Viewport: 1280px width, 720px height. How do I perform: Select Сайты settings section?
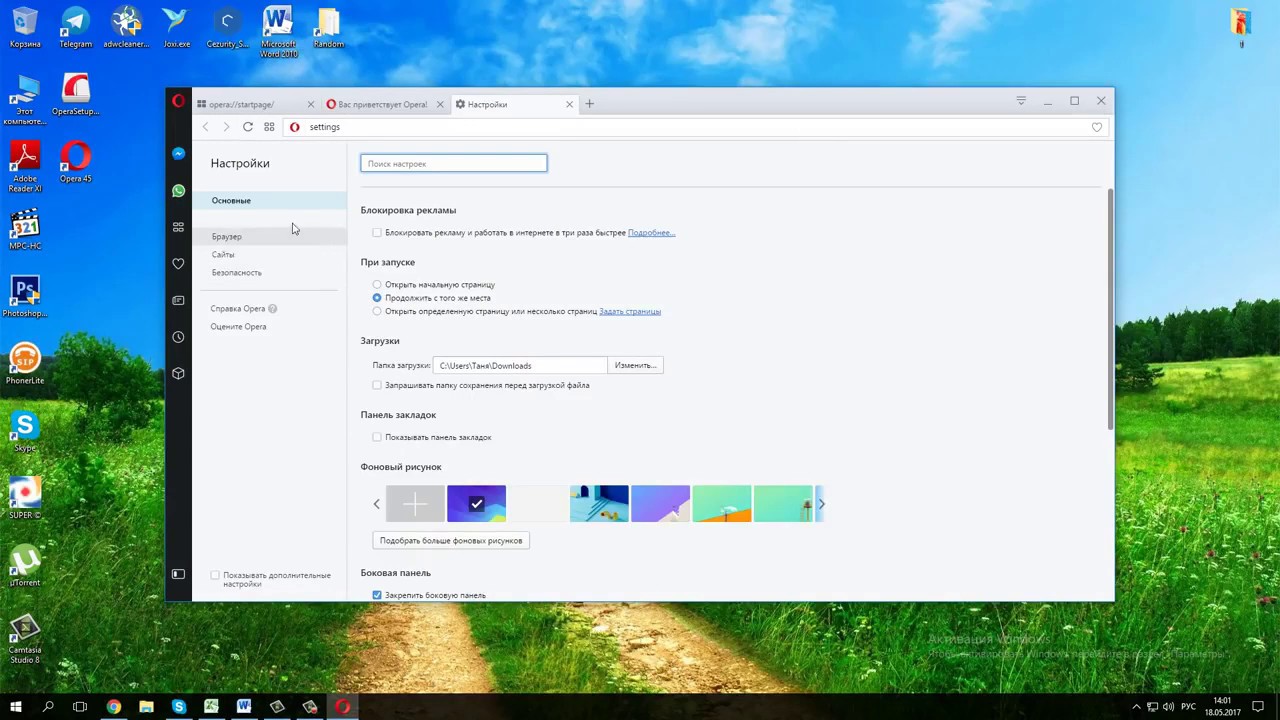pyautogui.click(x=223, y=255)
